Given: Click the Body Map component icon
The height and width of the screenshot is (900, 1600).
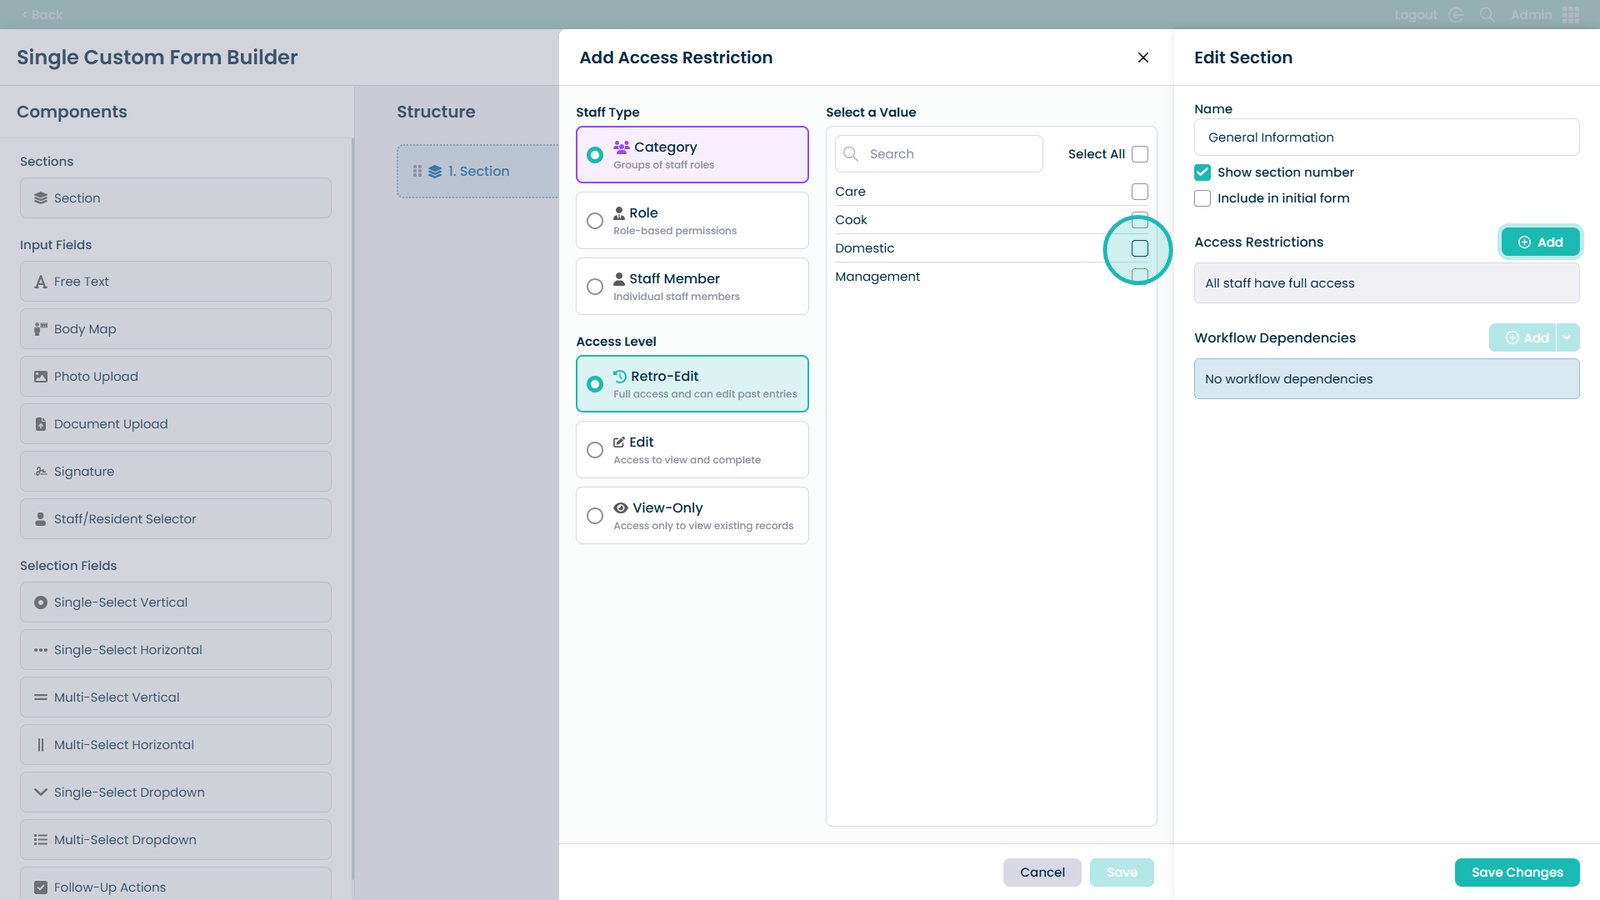Looking at the screenshot, I should coord(41,329).
